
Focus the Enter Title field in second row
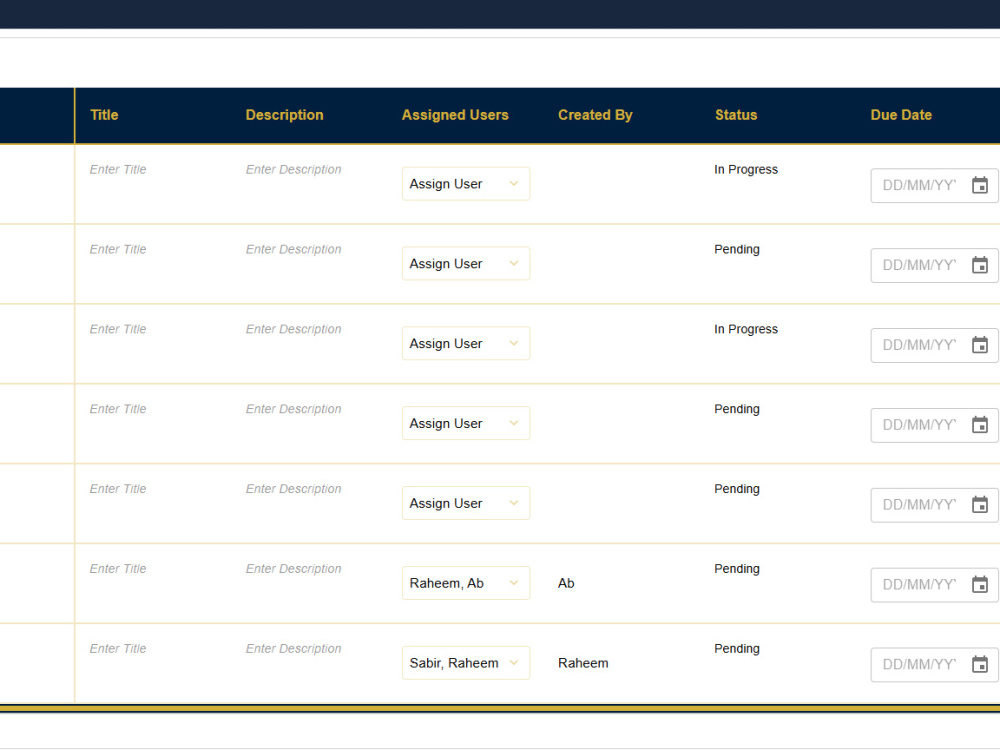(x=118, y=249)
